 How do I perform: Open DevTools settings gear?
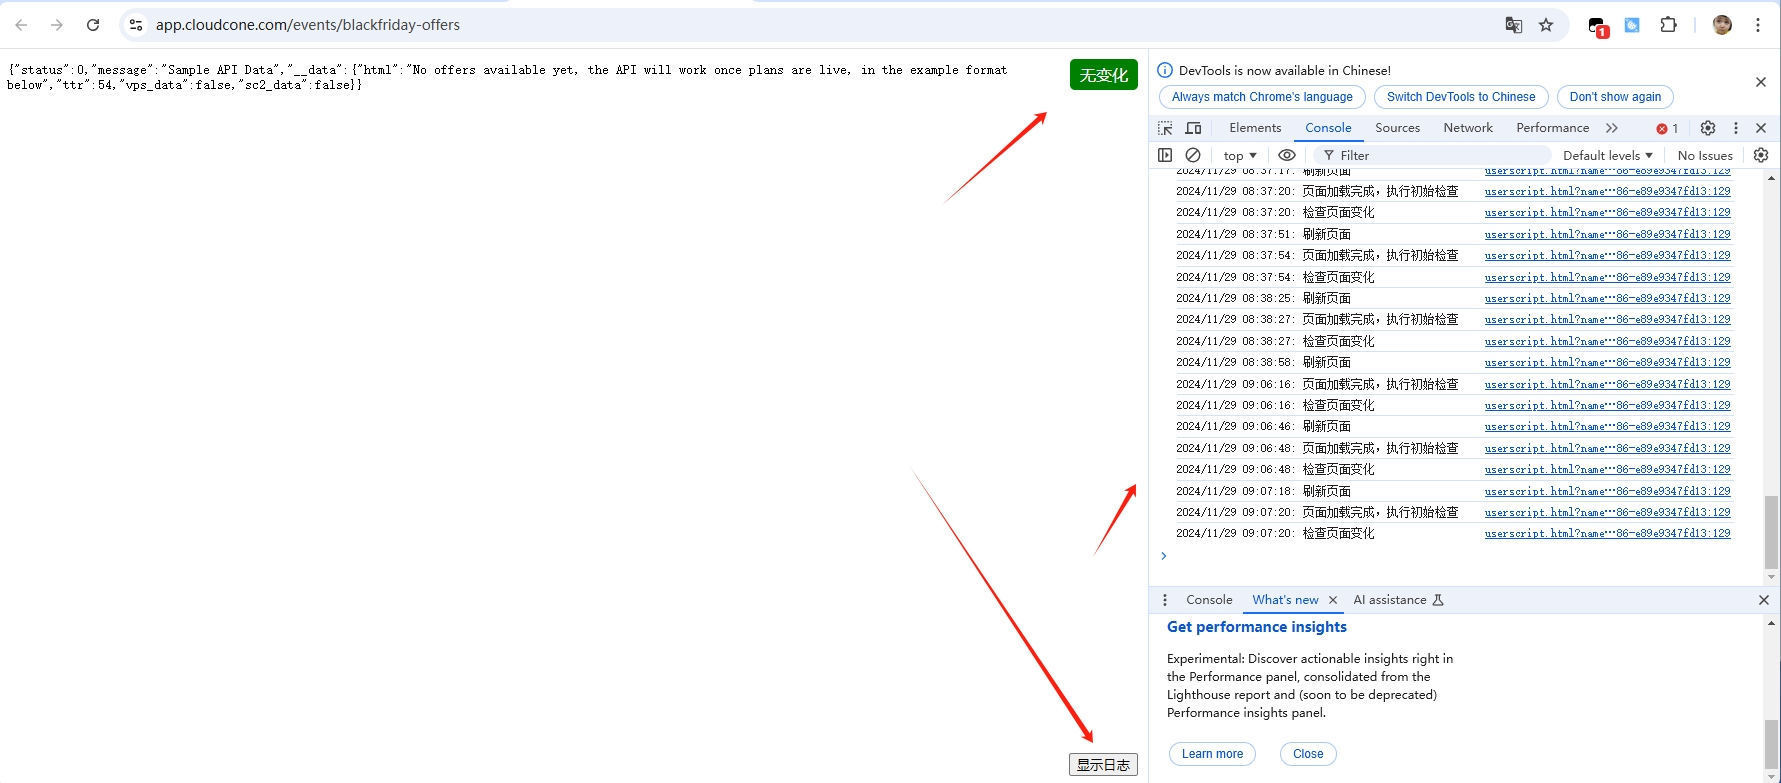pyautogui.click(x=1708, y=128)
